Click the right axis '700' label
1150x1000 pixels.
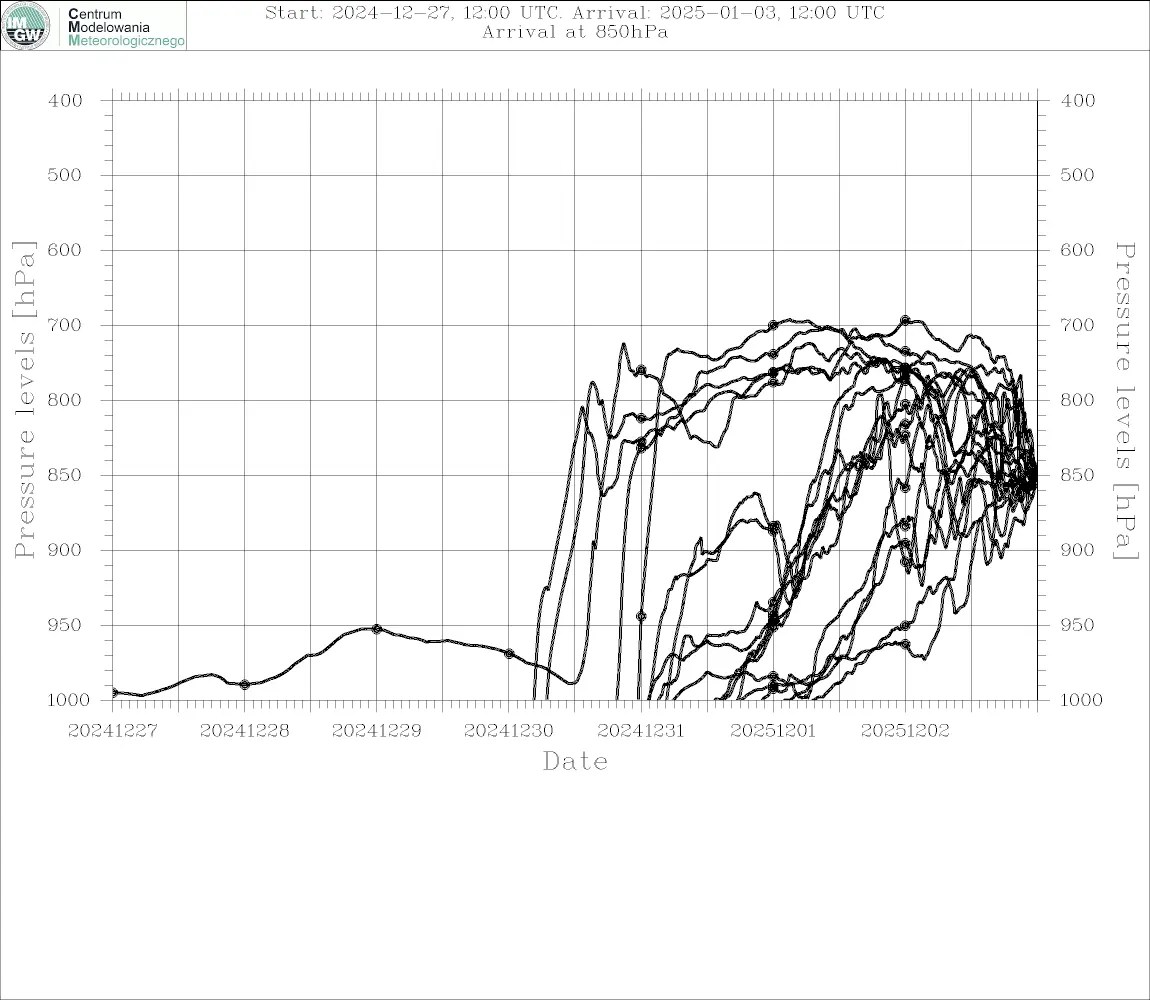click(1077, 325)
